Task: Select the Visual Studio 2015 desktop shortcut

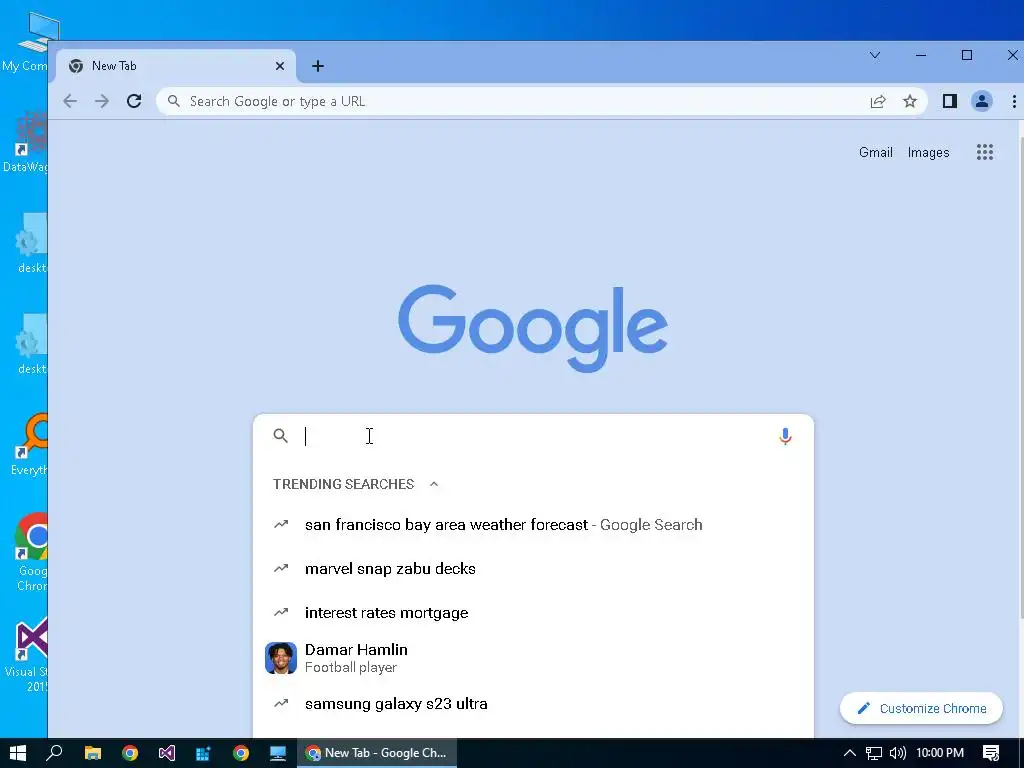Action: [28, 654]
